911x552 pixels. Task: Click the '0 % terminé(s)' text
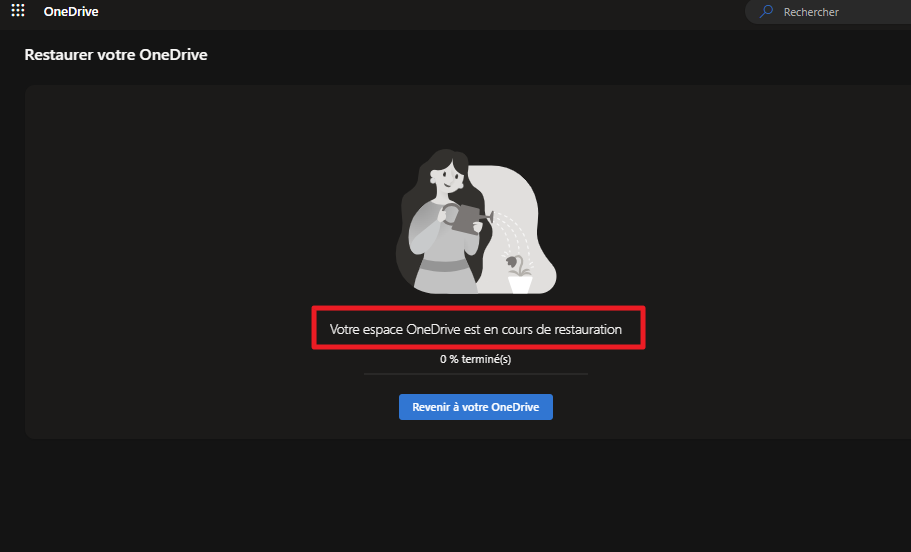coord(476,359)
